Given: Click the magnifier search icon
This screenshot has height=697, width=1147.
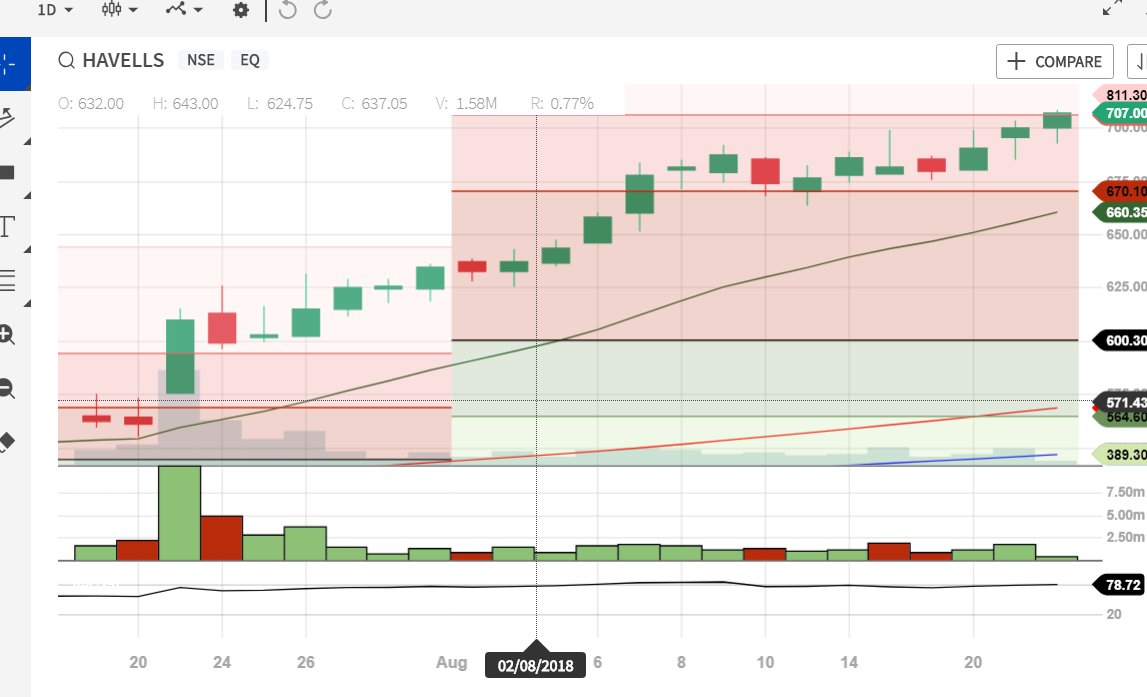Looking at the screenshot, I should click(67, 60).
